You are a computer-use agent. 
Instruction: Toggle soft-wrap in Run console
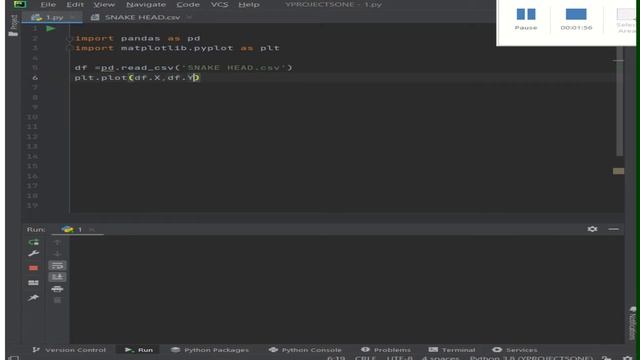57,266
